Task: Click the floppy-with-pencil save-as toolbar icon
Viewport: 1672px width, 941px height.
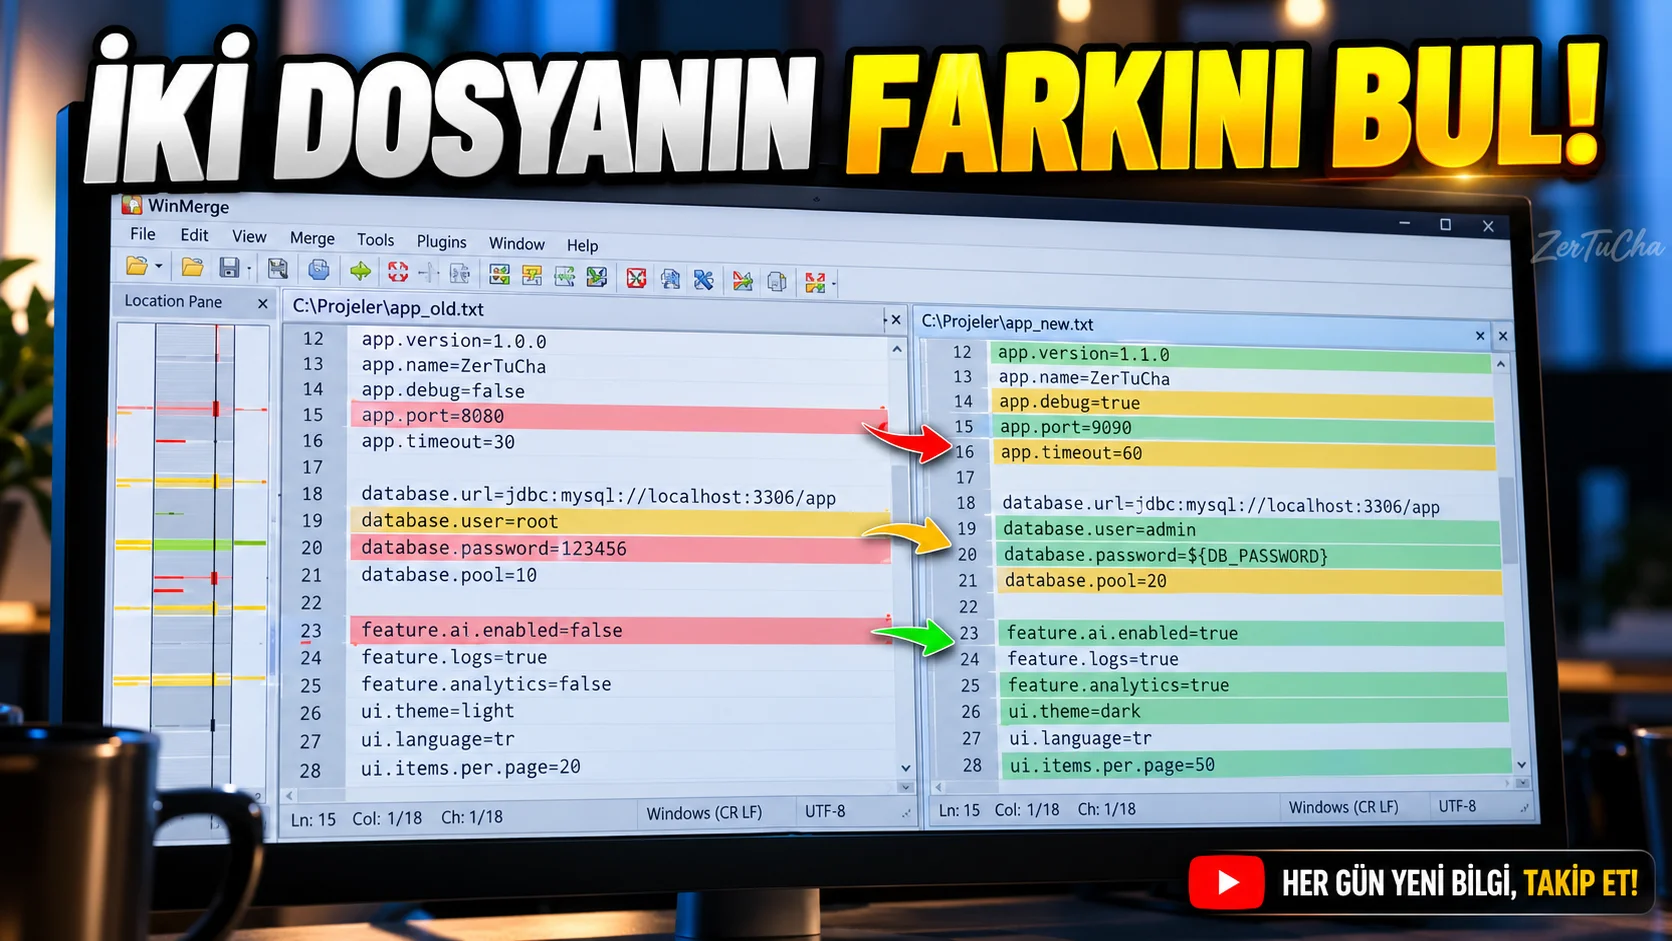Action: click(278, 268)
